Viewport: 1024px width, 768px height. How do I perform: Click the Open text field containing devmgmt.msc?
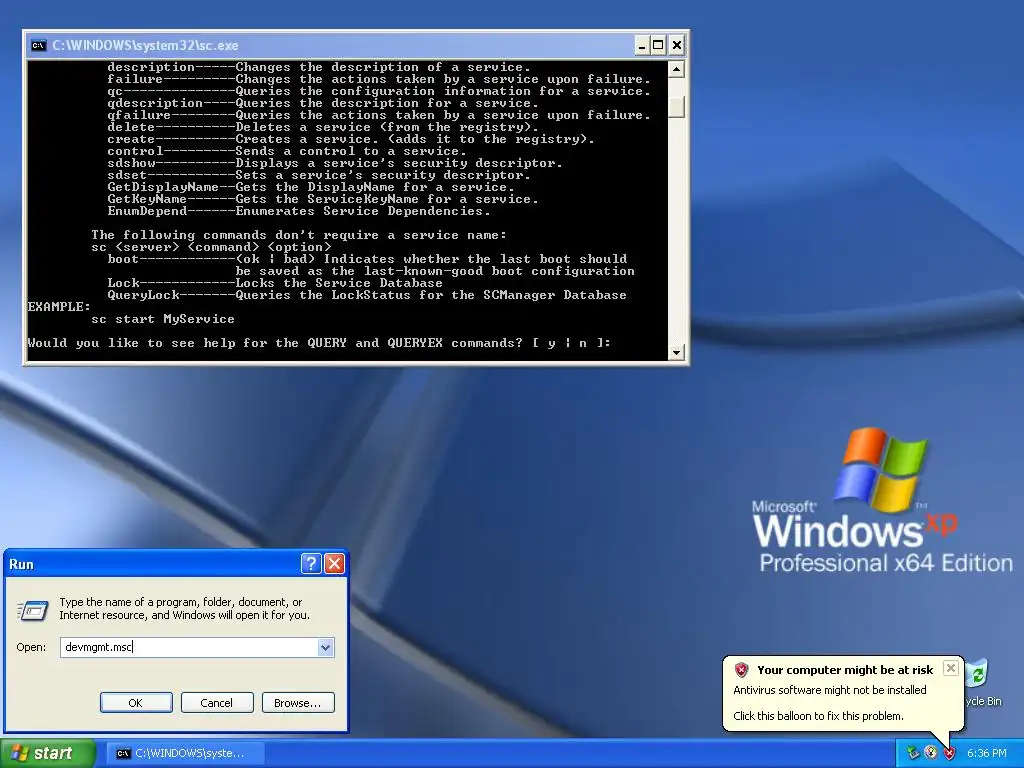click(x=189, y=647)
